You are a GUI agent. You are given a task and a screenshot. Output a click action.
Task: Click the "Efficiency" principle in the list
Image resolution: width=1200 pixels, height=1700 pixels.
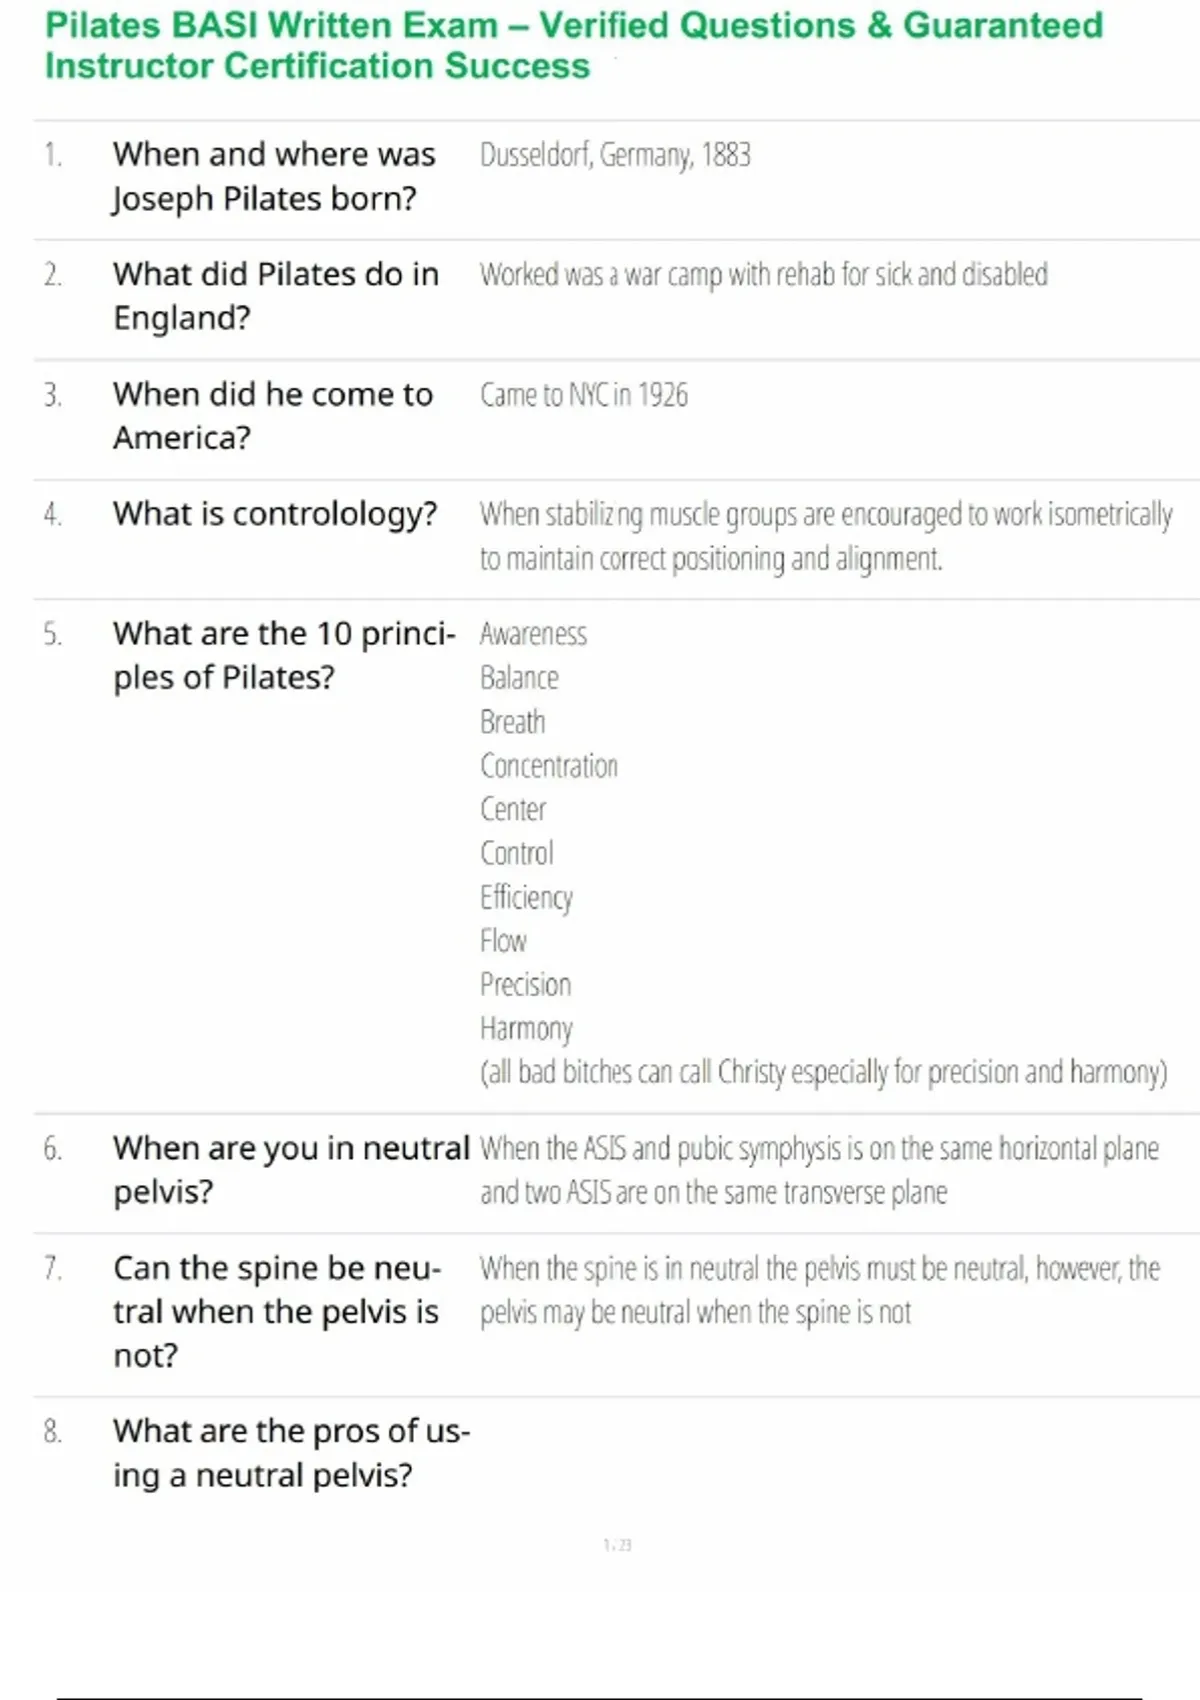point(526,897)
